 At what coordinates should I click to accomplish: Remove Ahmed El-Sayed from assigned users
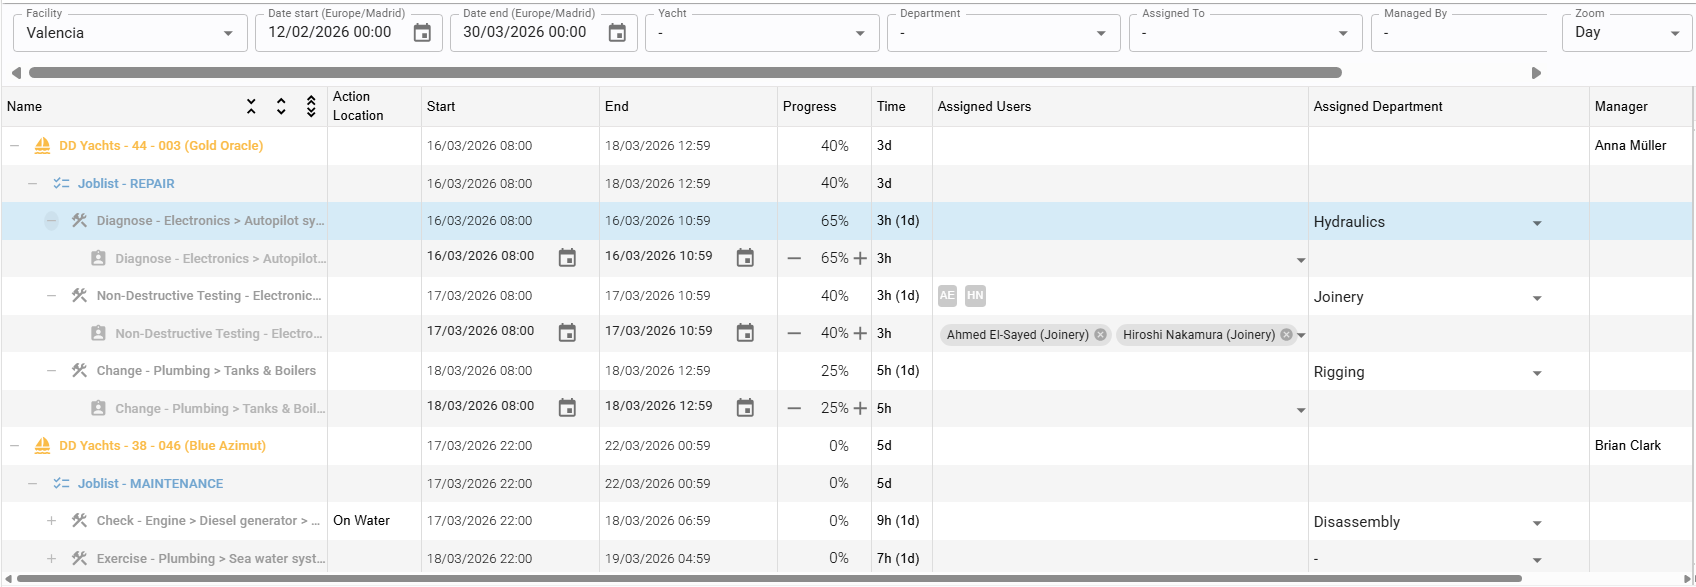point(1100,335)
